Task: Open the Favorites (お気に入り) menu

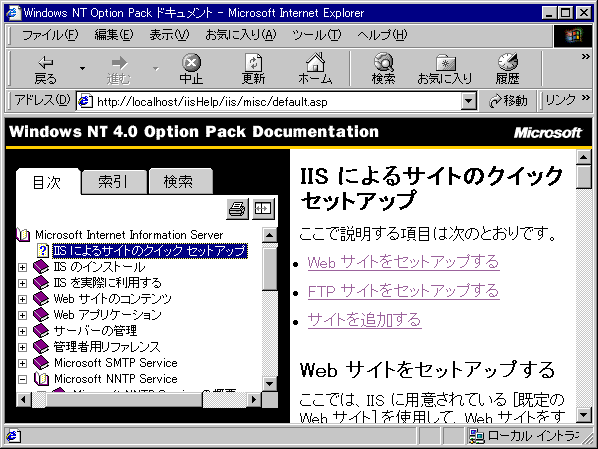Action: coord(240,35)
